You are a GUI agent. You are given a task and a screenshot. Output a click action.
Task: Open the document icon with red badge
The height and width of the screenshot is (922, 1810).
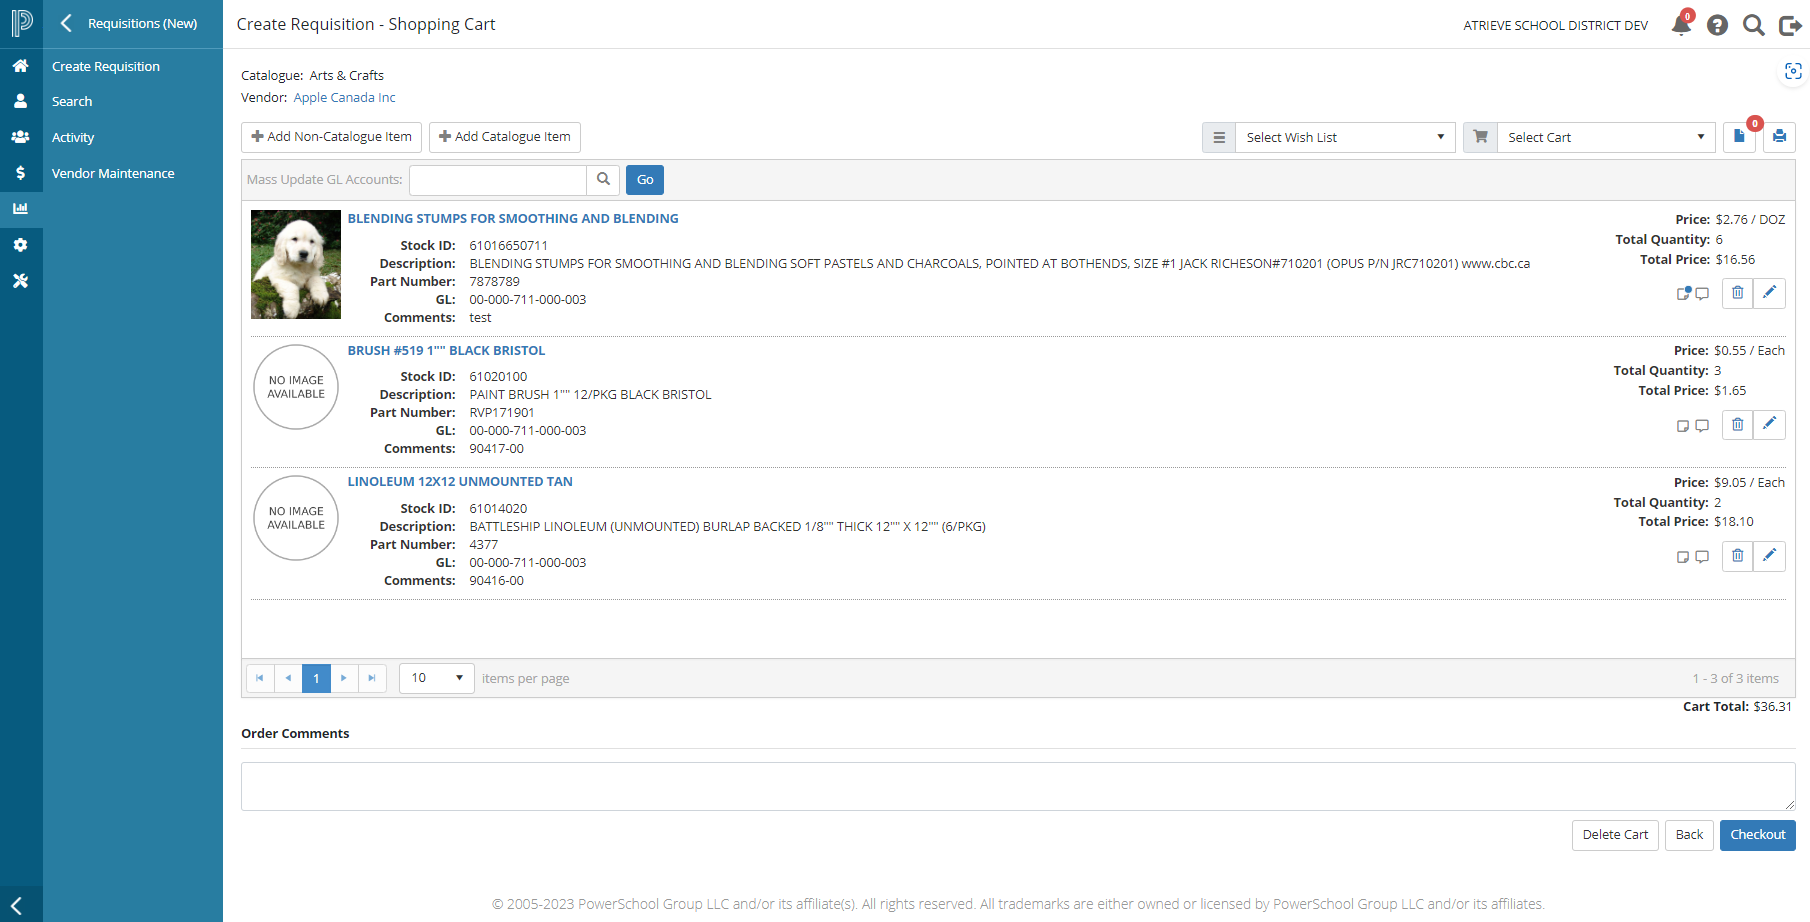1739,137
